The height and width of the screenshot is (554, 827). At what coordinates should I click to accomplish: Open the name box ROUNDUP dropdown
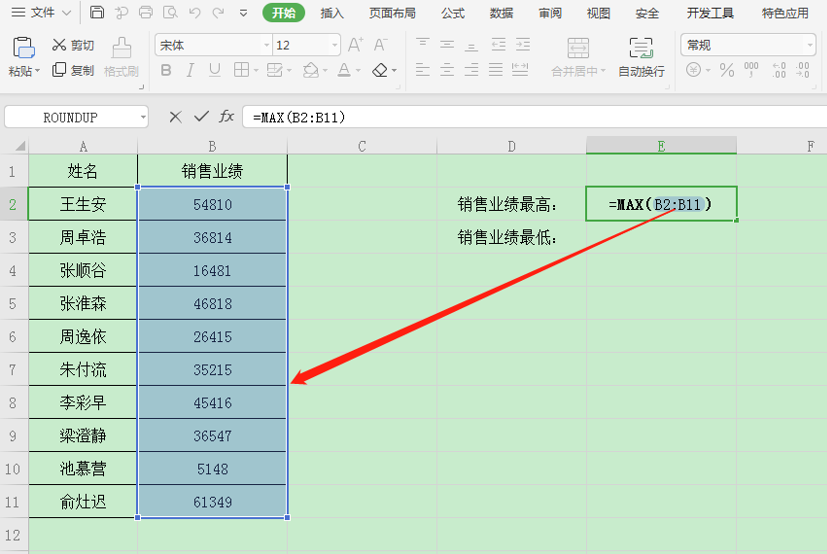pos(143,117)
